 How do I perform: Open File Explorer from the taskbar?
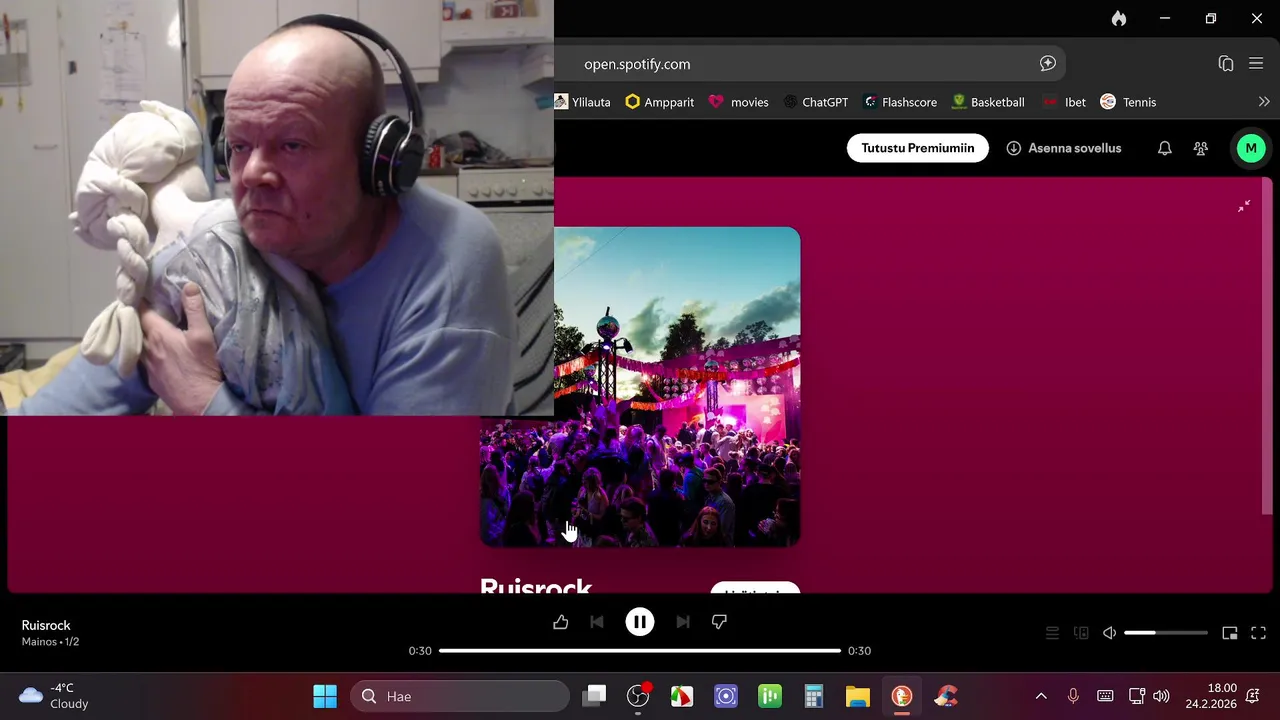pyautogui.click(x=858, y=696)
